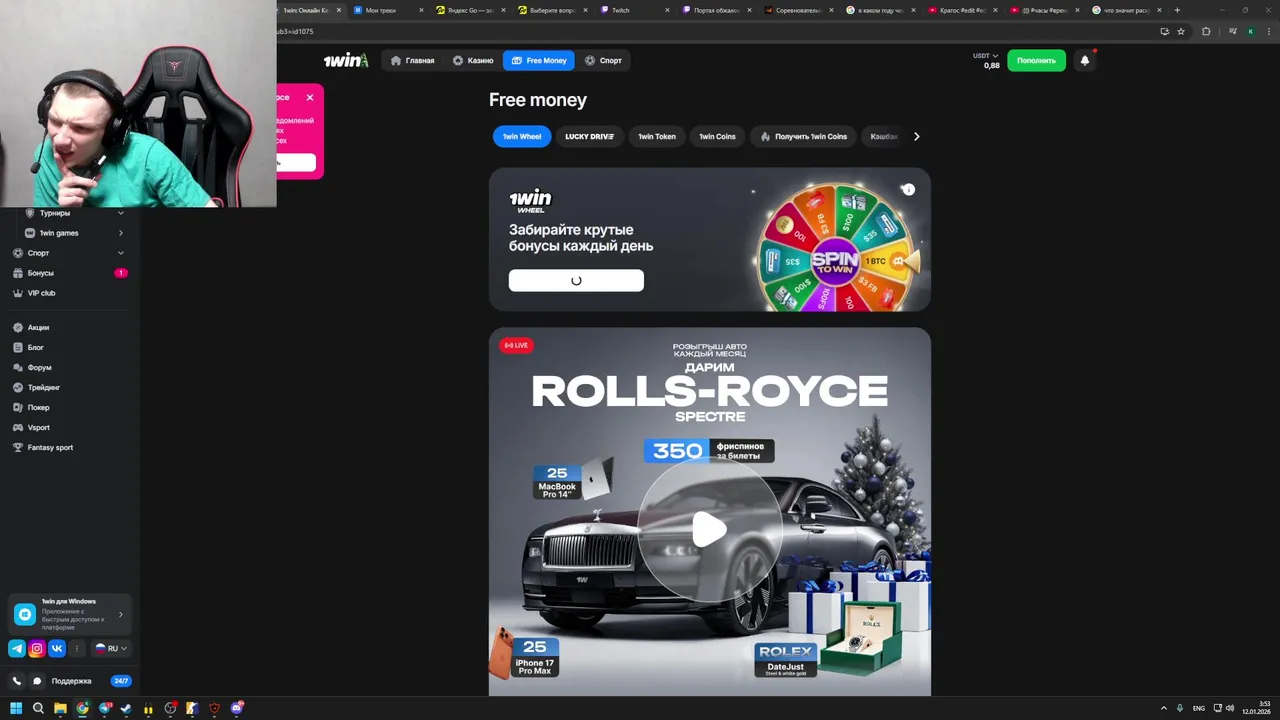Image resolution: width=1280 pixels, height=720 pixels.
Task: Open Windows taskbar search
Action: [38, 708]
